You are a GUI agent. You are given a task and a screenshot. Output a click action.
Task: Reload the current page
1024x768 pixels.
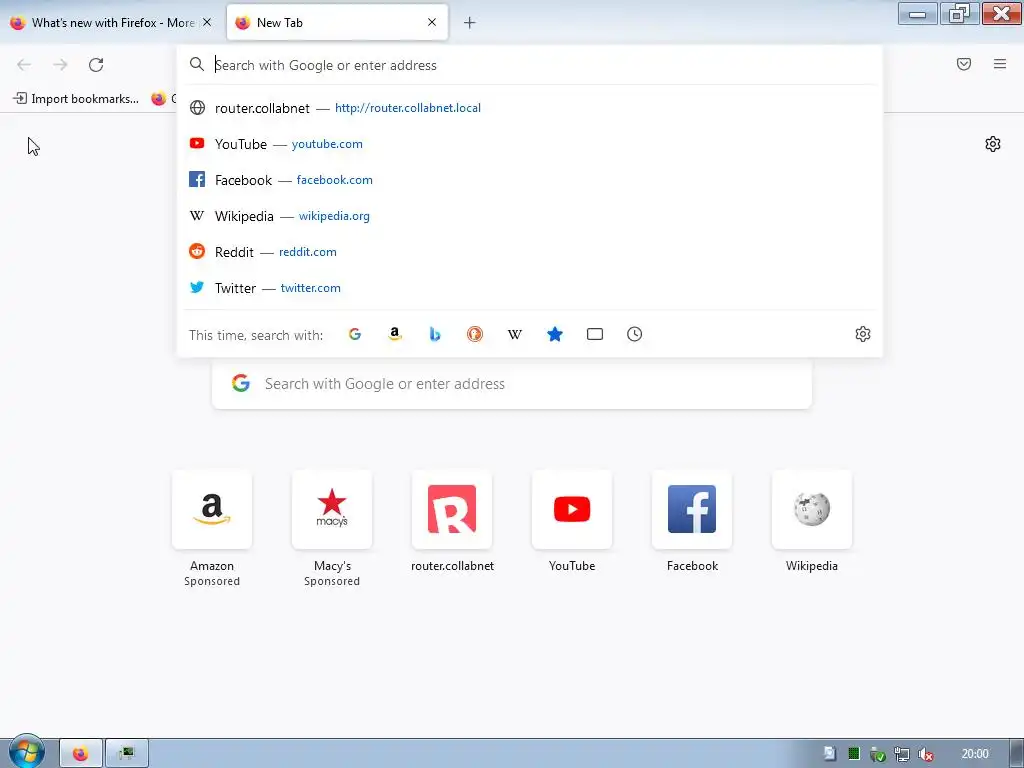[96, 65]
